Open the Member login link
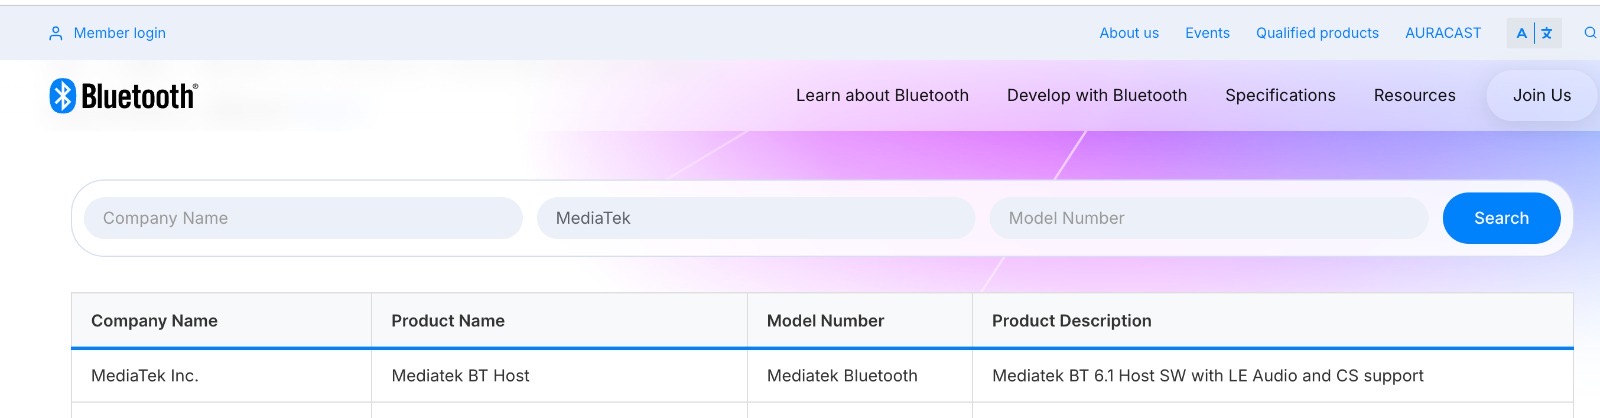 pyautogui.click(x=119, y=33)
